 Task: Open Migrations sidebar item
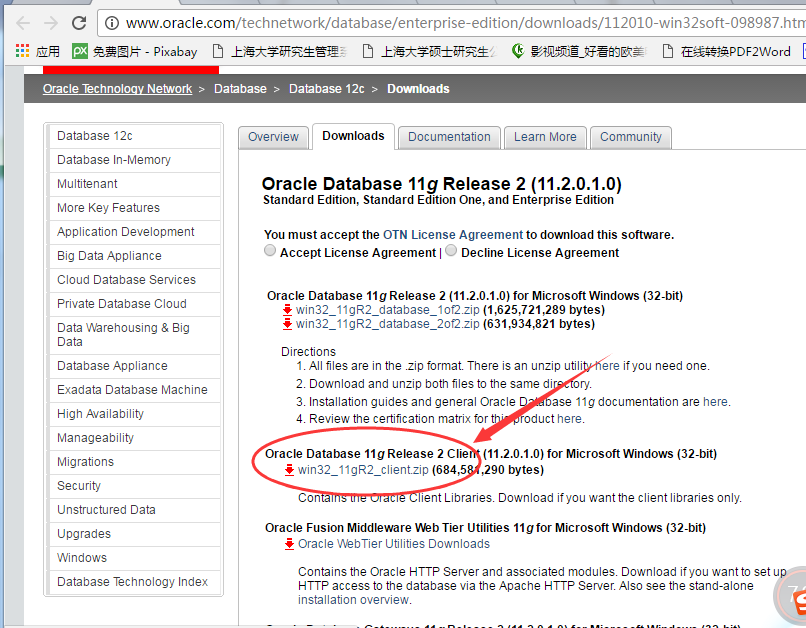pyautogui.click(x=135, y=462)
